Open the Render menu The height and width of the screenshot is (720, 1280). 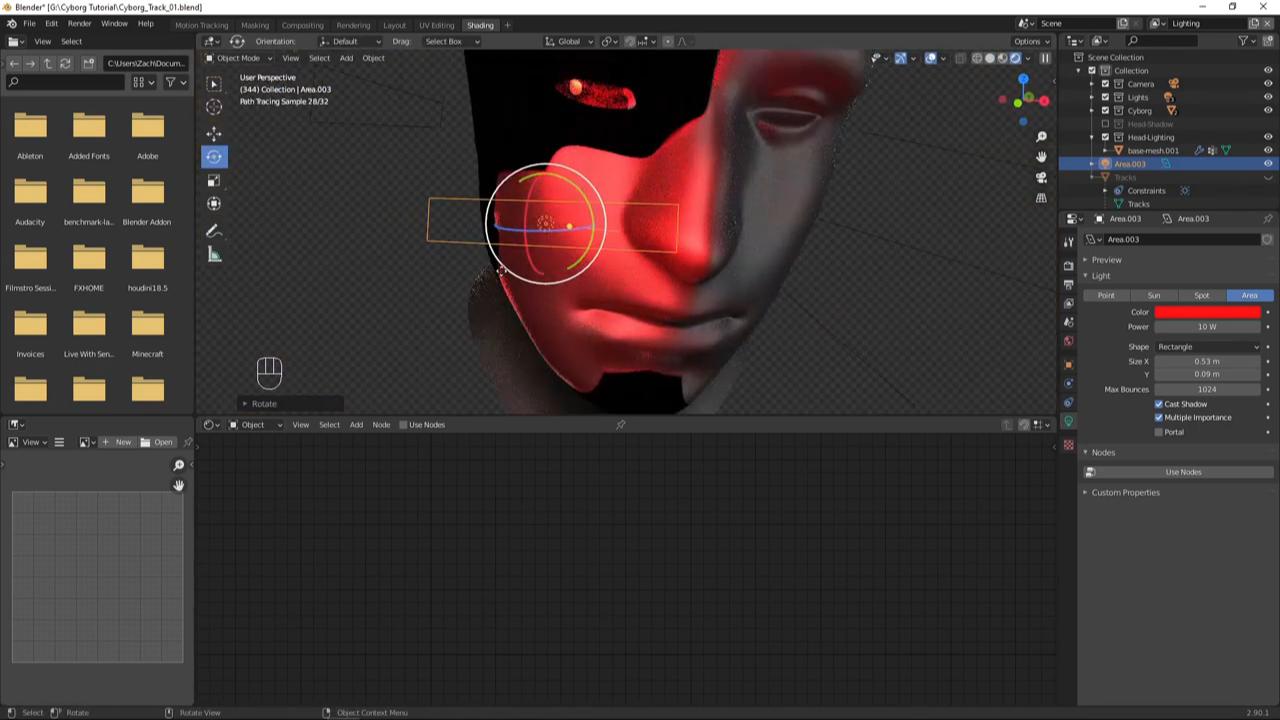coord(79,23)
